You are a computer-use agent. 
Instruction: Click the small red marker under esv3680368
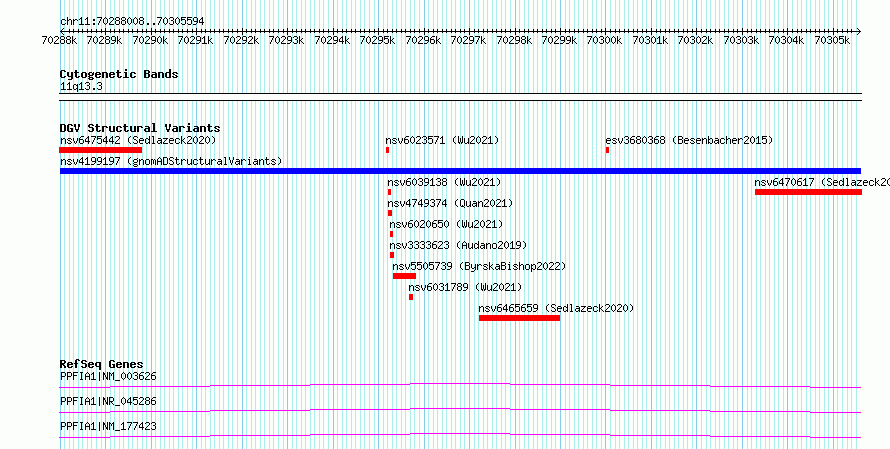tap(607, 150)
